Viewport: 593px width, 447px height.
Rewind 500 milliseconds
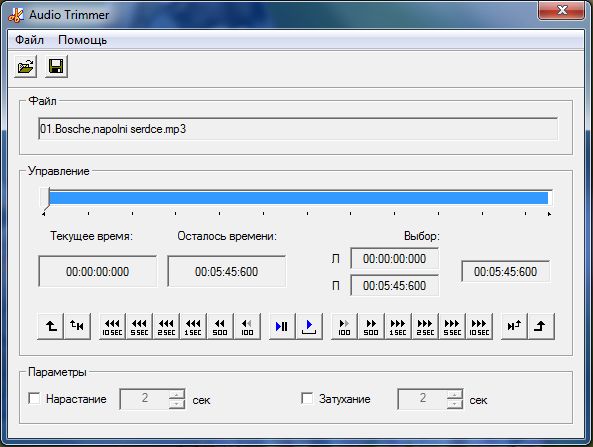(220, 326)
